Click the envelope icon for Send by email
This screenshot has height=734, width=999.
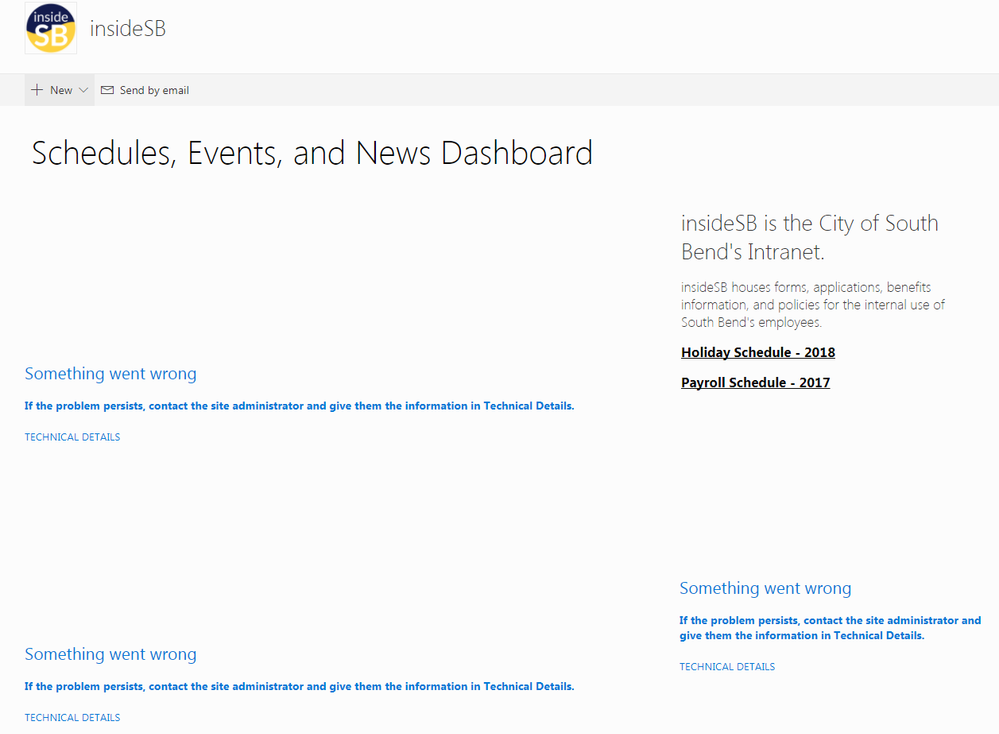pos(107,90)
